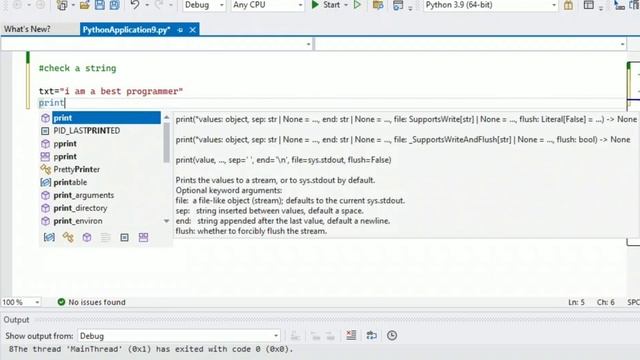This screenshot has height=360, width=640.
Task: Select the print_directory suggestion
Action: 80,208
